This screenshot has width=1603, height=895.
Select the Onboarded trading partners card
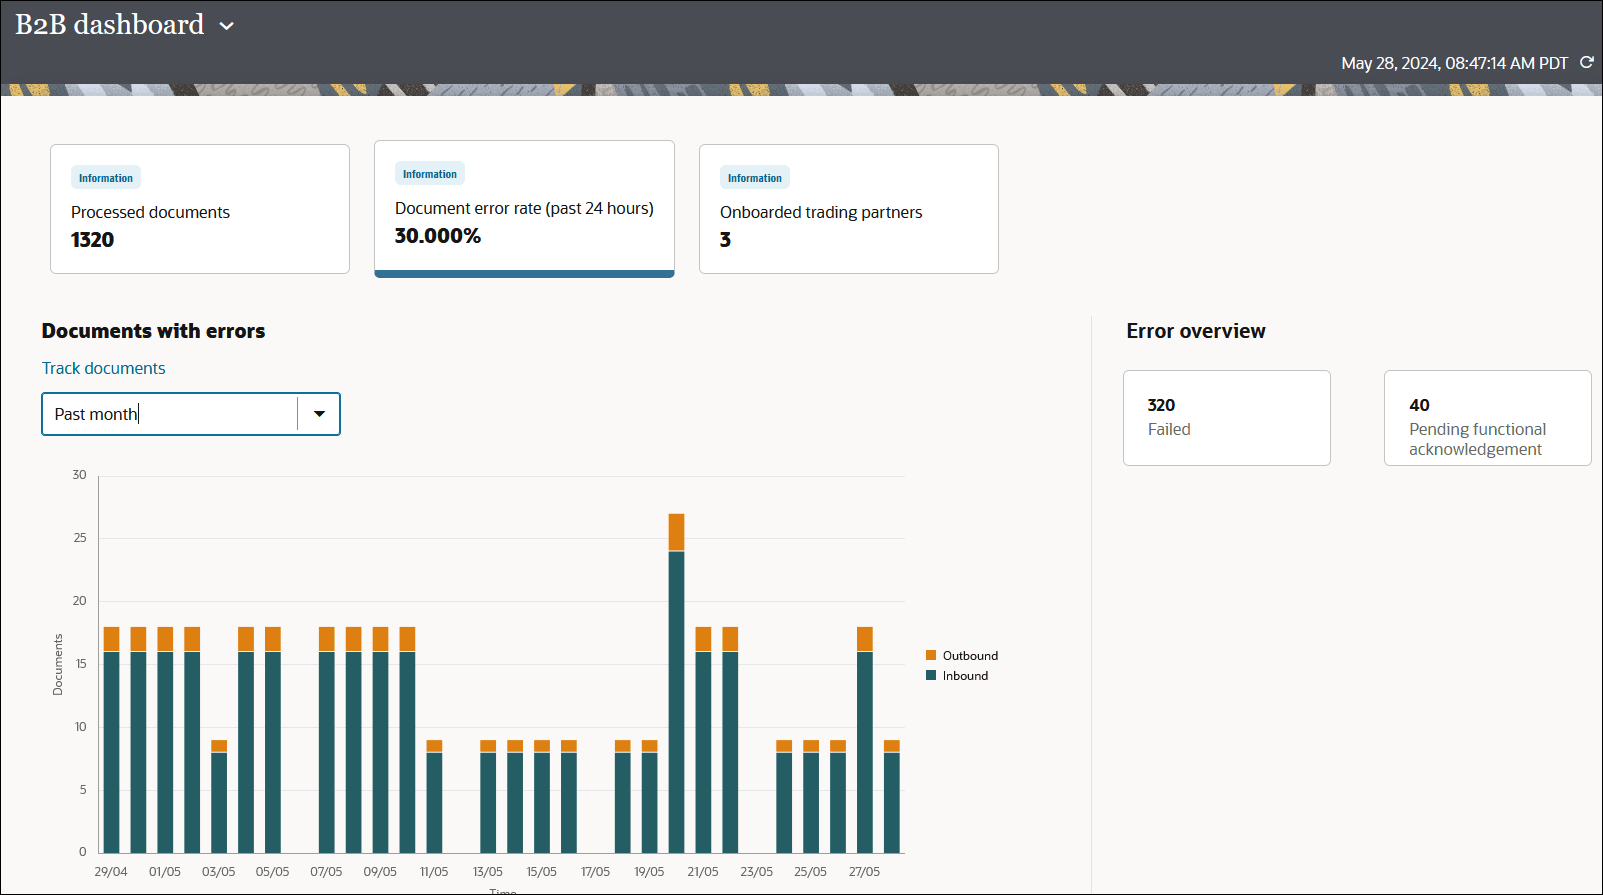tap(849, 209)
